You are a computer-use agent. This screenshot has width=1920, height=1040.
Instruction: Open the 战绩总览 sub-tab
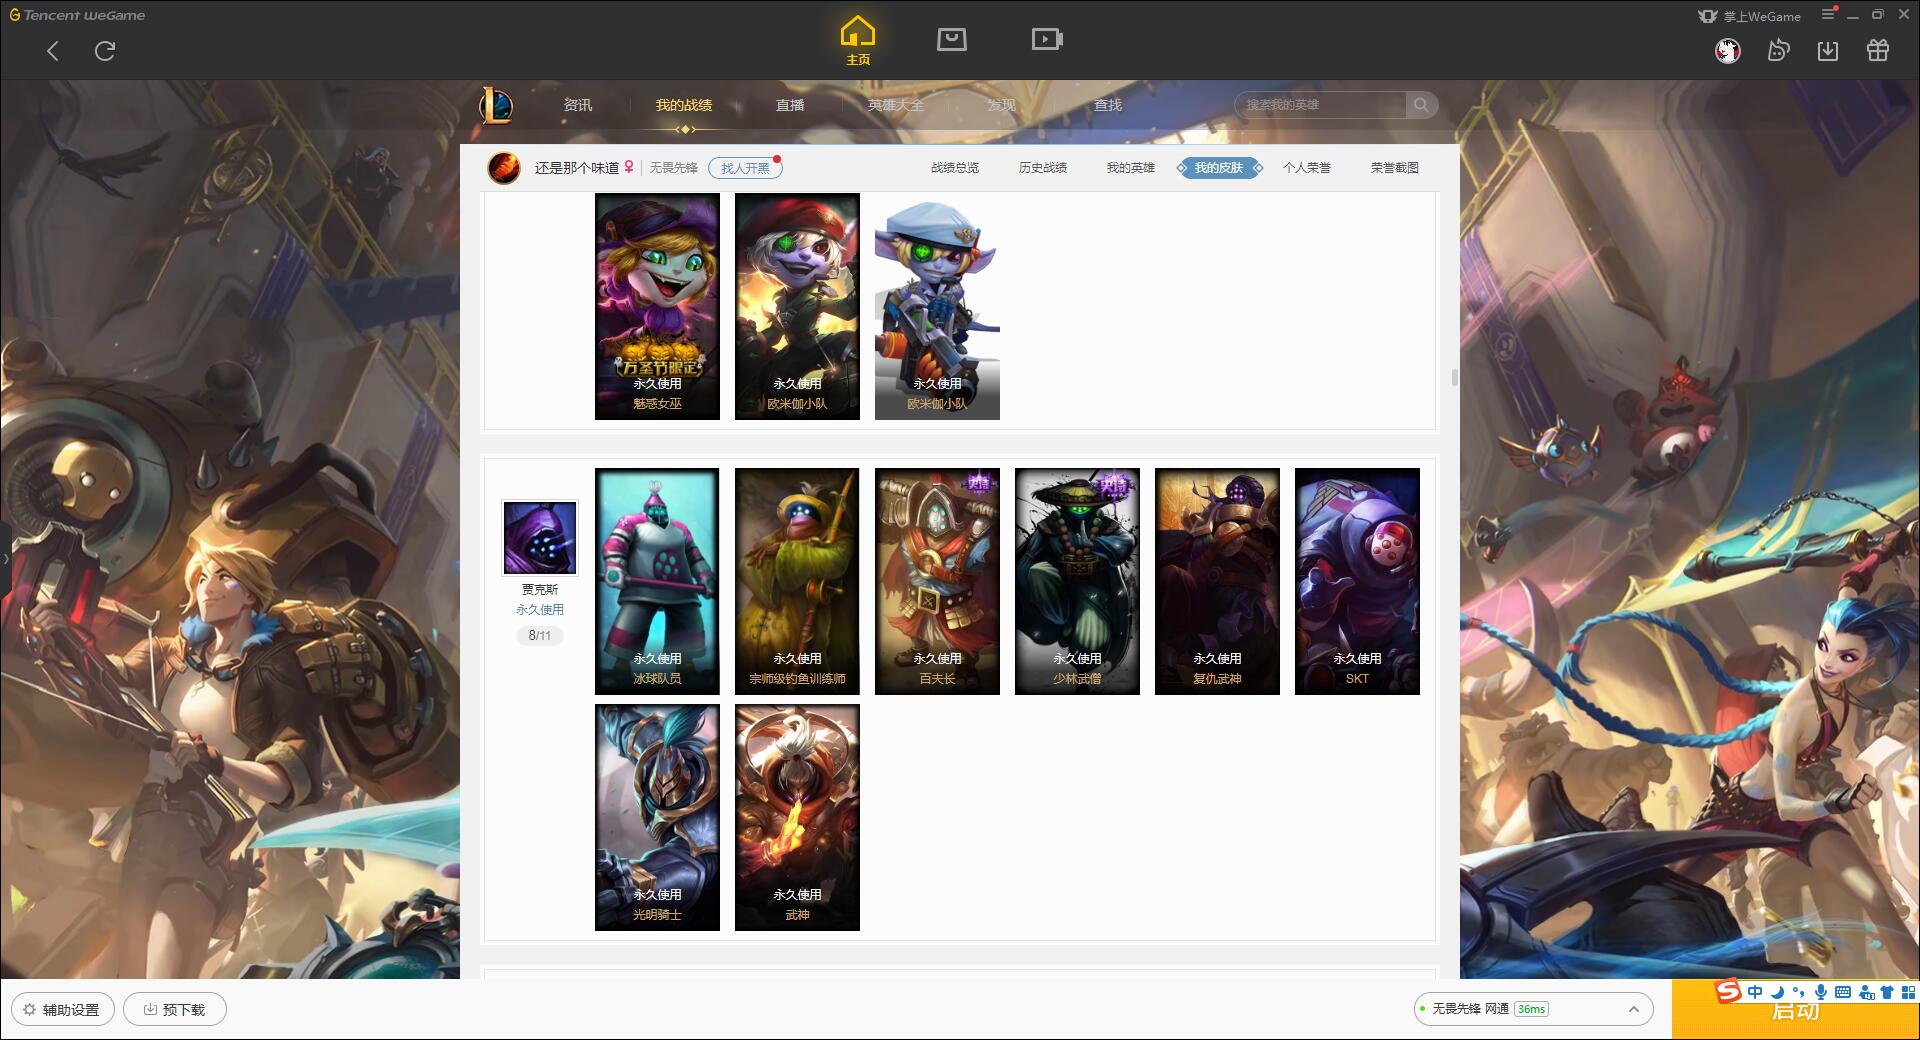(x=955, y=168)
